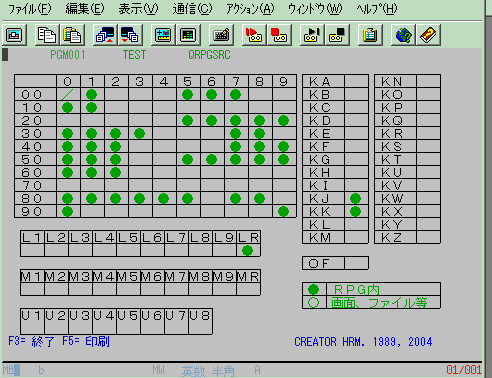The width and height of the screenshot is (492, 378).
Task: Open the ファイル(F) menu
Action: pyautogui.click(x=30, y=9)
